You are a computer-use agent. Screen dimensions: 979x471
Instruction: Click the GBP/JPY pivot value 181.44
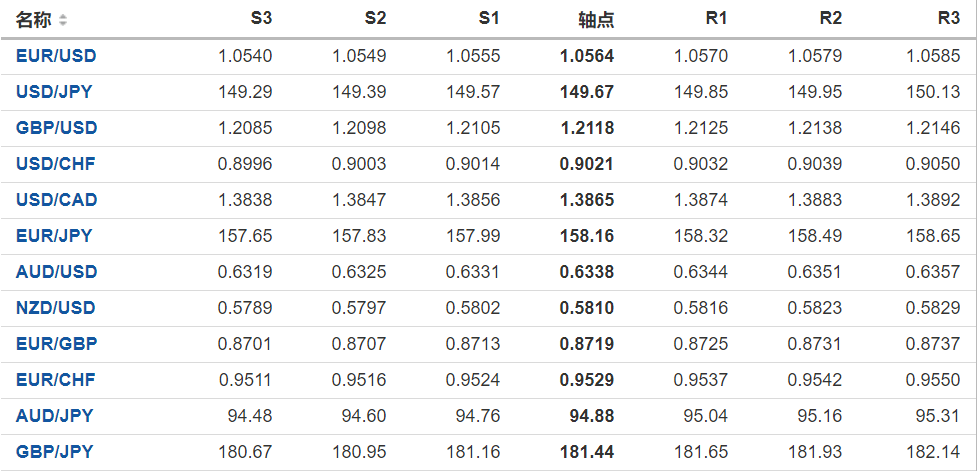tap(587, 452)
